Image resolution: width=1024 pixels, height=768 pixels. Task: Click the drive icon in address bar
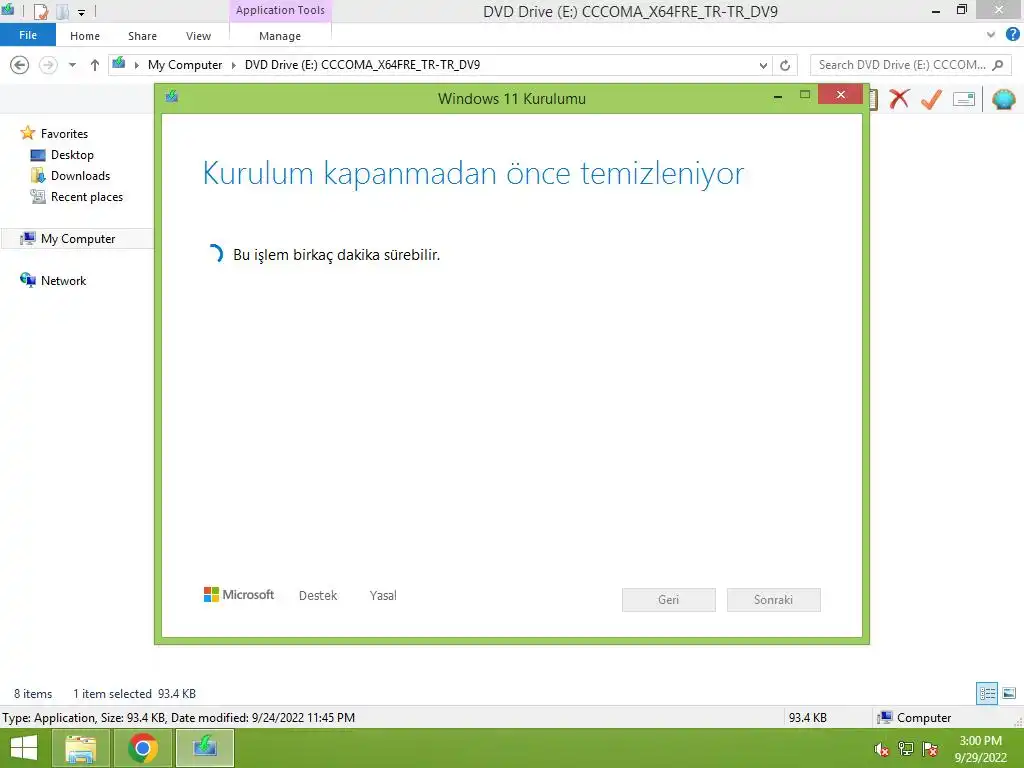(119, 63)
